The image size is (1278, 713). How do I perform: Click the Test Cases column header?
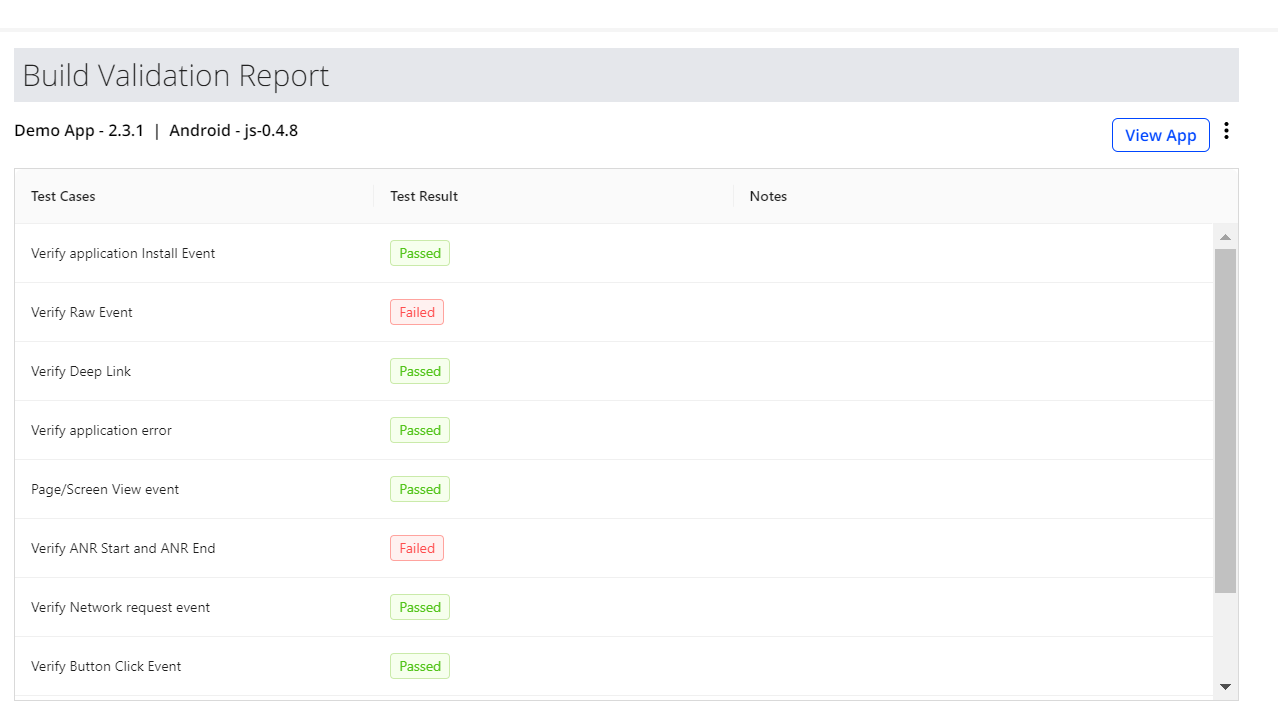point(63,196)
